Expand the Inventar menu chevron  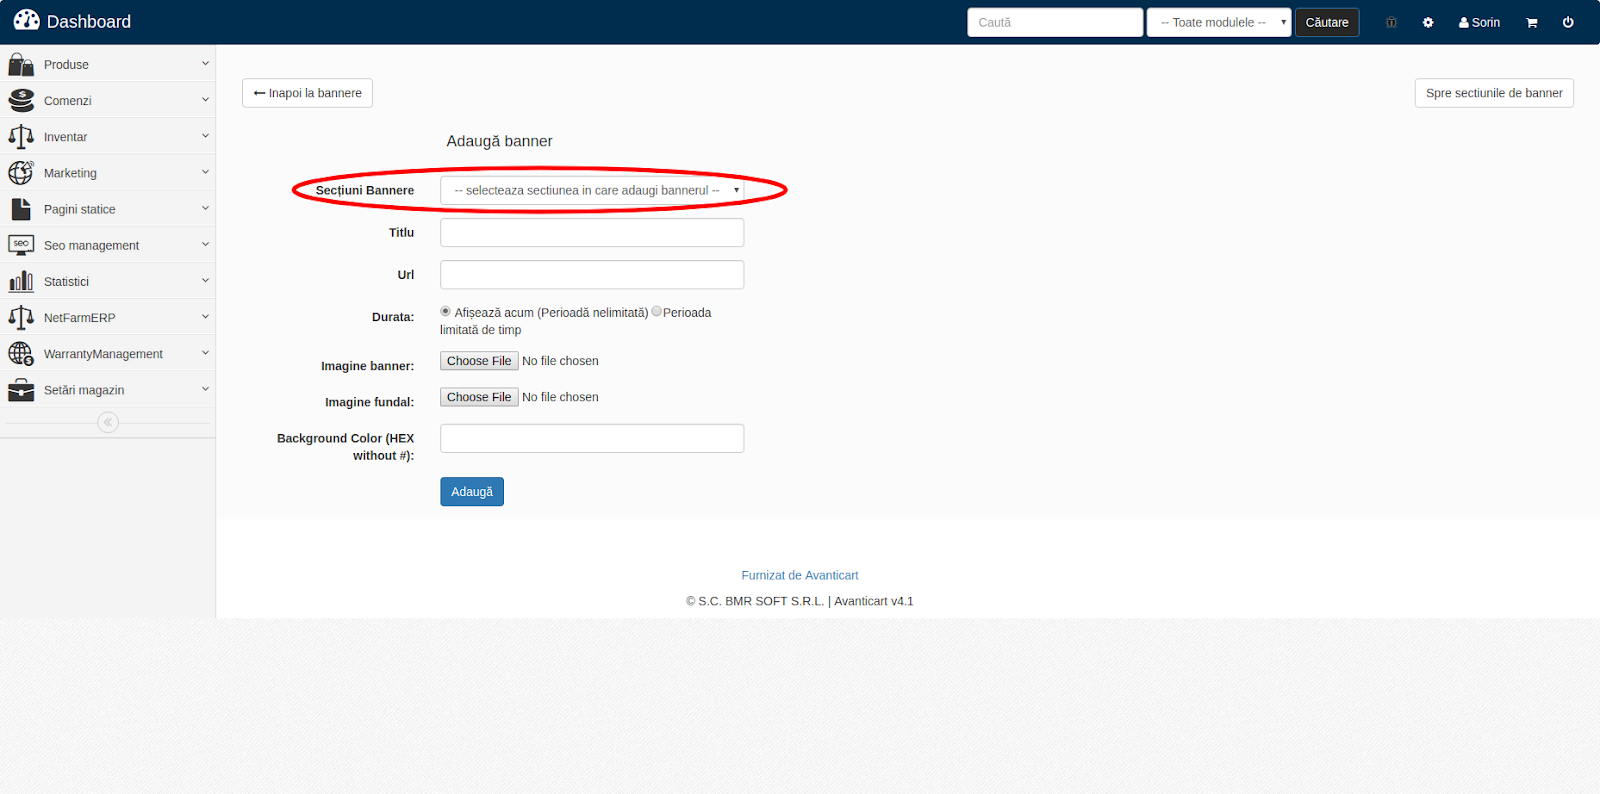point(205,136)
